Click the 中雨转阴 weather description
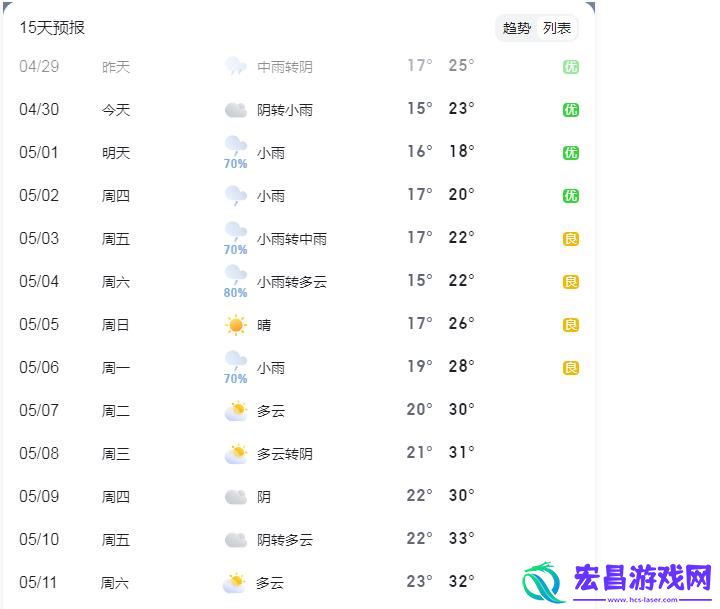Image resolution: width=720 pixels, height=609 pixels. tap(285, 67)
